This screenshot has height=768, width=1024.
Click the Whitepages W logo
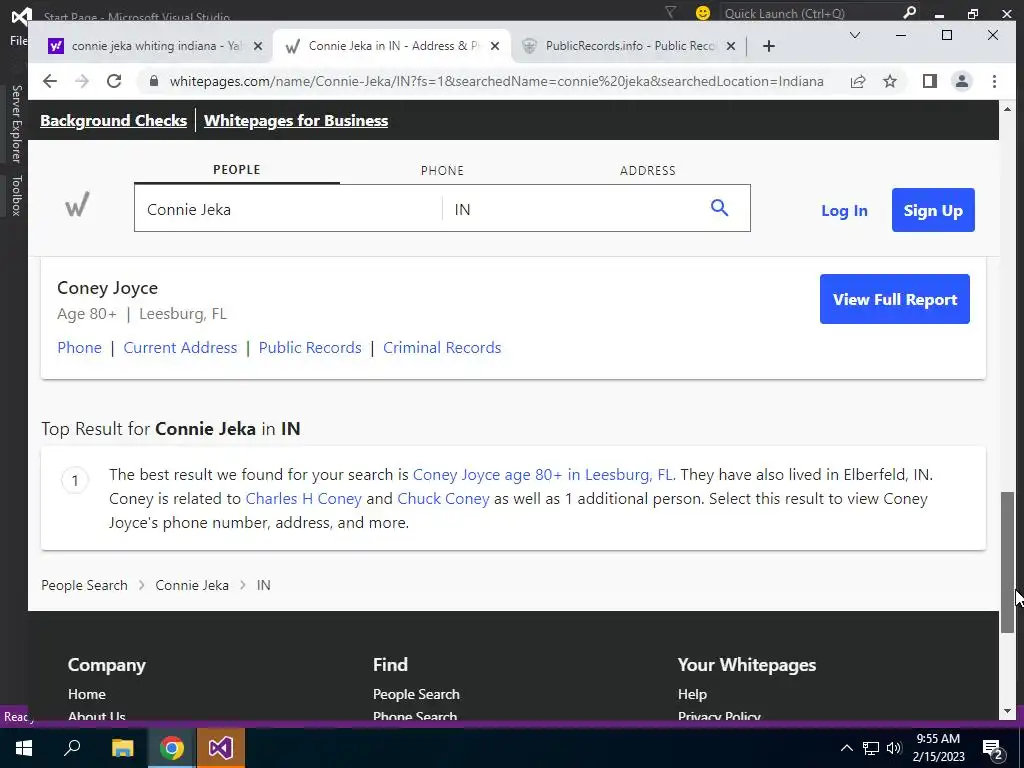77,205
